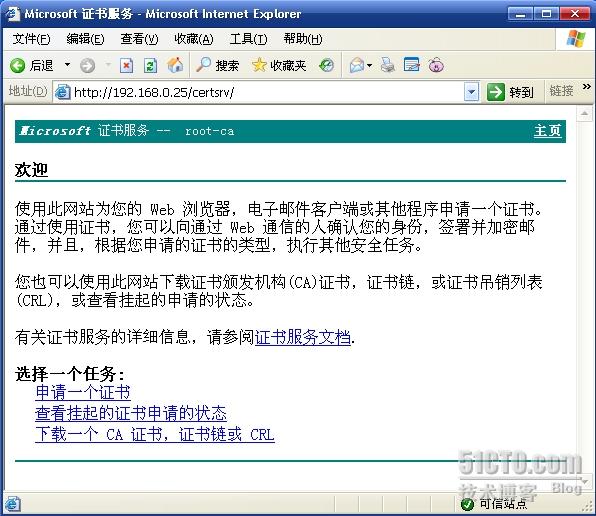Click the 链接 links toolbar label

tap(561, 91)
